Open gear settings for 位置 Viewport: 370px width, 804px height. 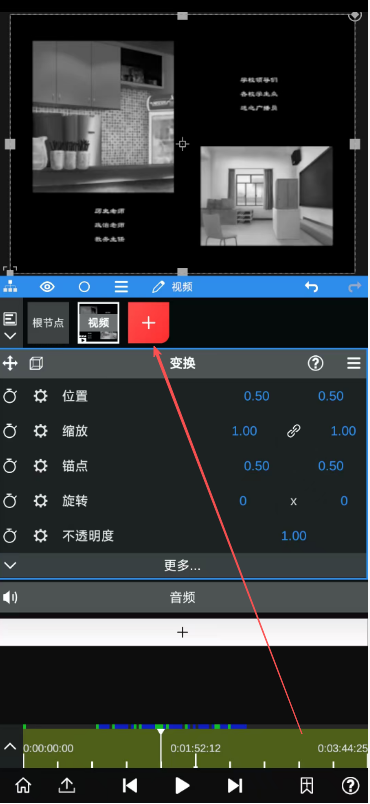pyautogui.click(x=40, y=396)
